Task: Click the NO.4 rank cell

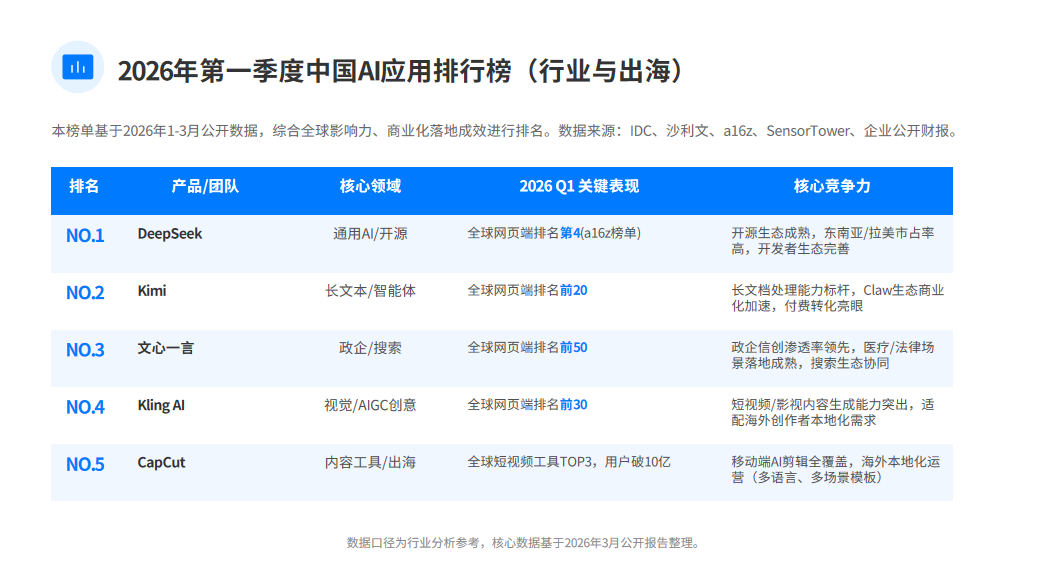Action: click(x=85, y=407)
